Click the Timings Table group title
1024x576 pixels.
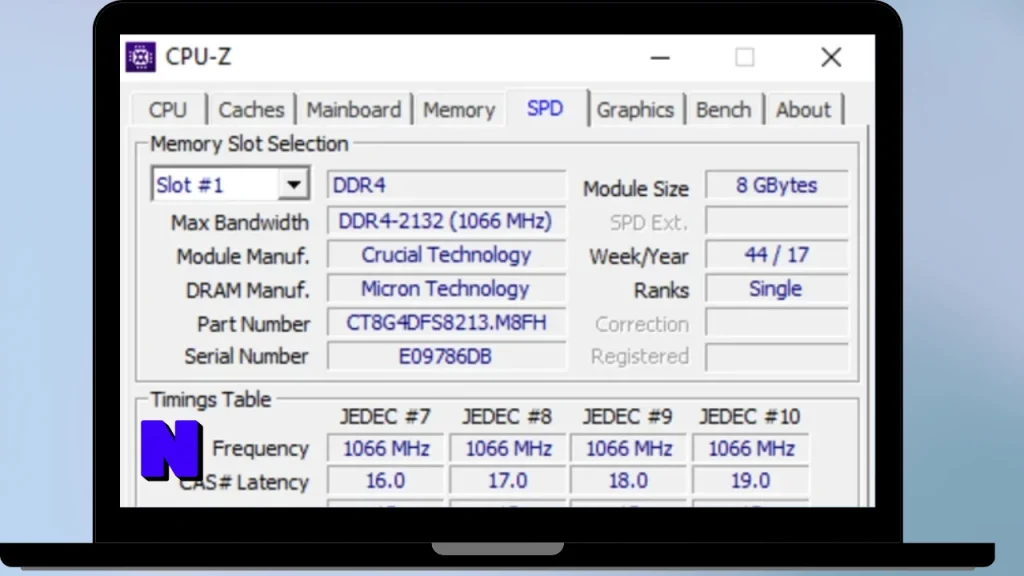[210, 400]
